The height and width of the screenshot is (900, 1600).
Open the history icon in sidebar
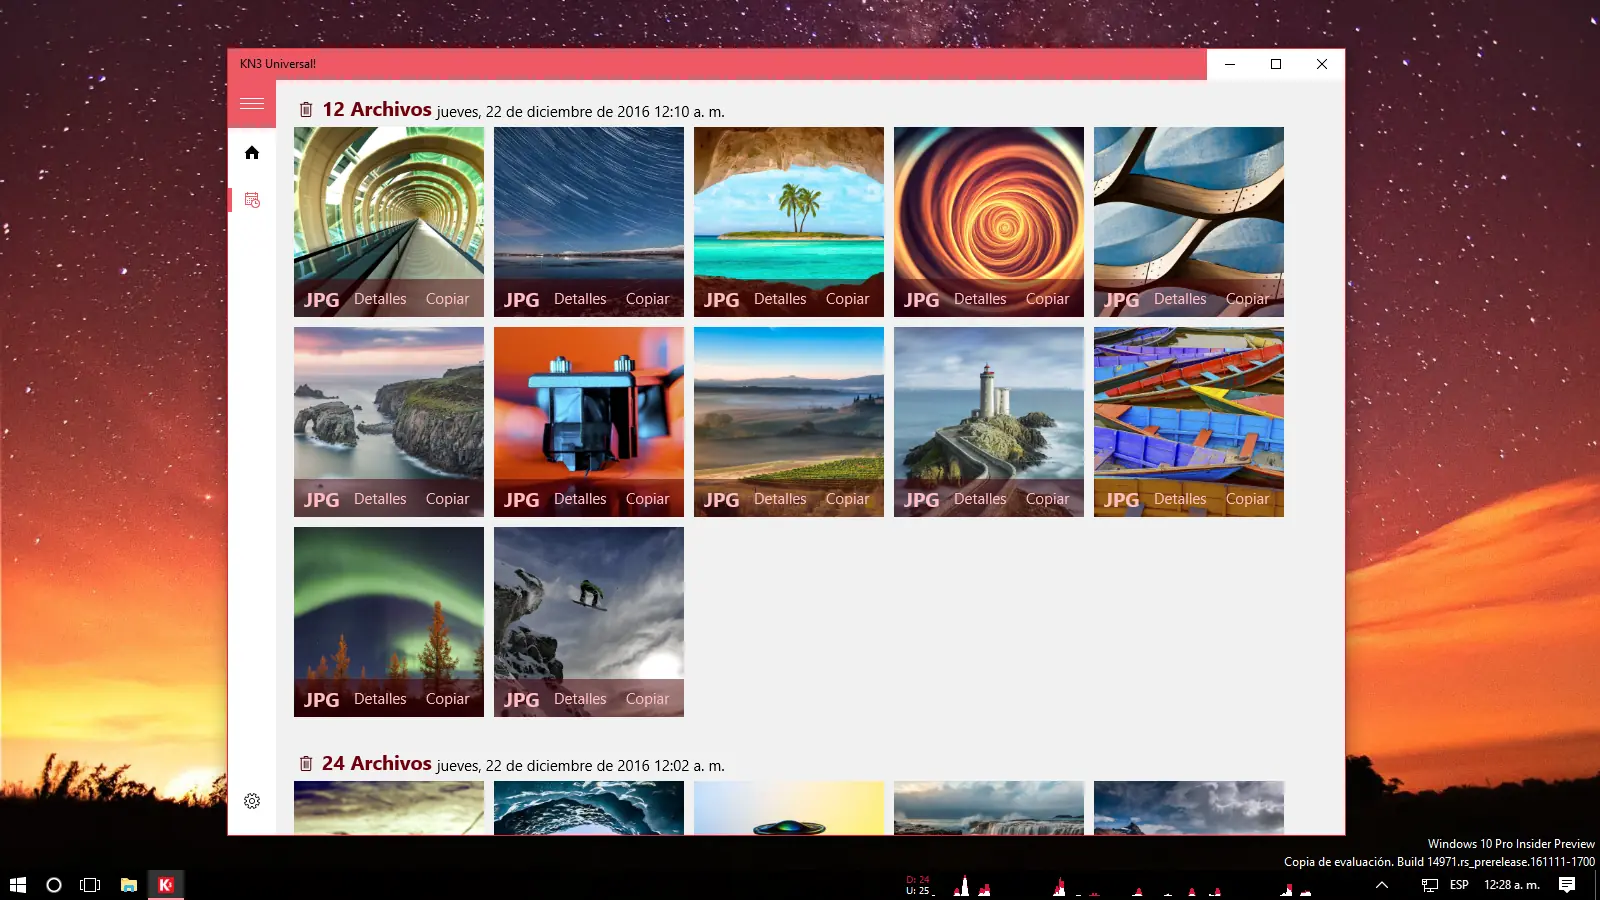point(252,200)
